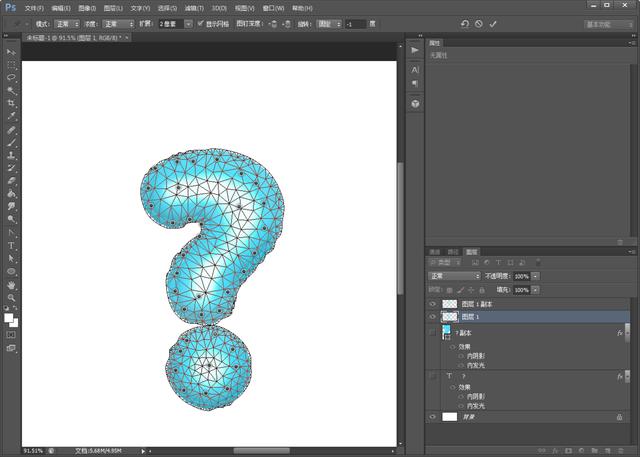Select the Paint Bucket tool
The width and height of the screenshot is (640, 457).
pyautogui.click(x=11, y=193)
